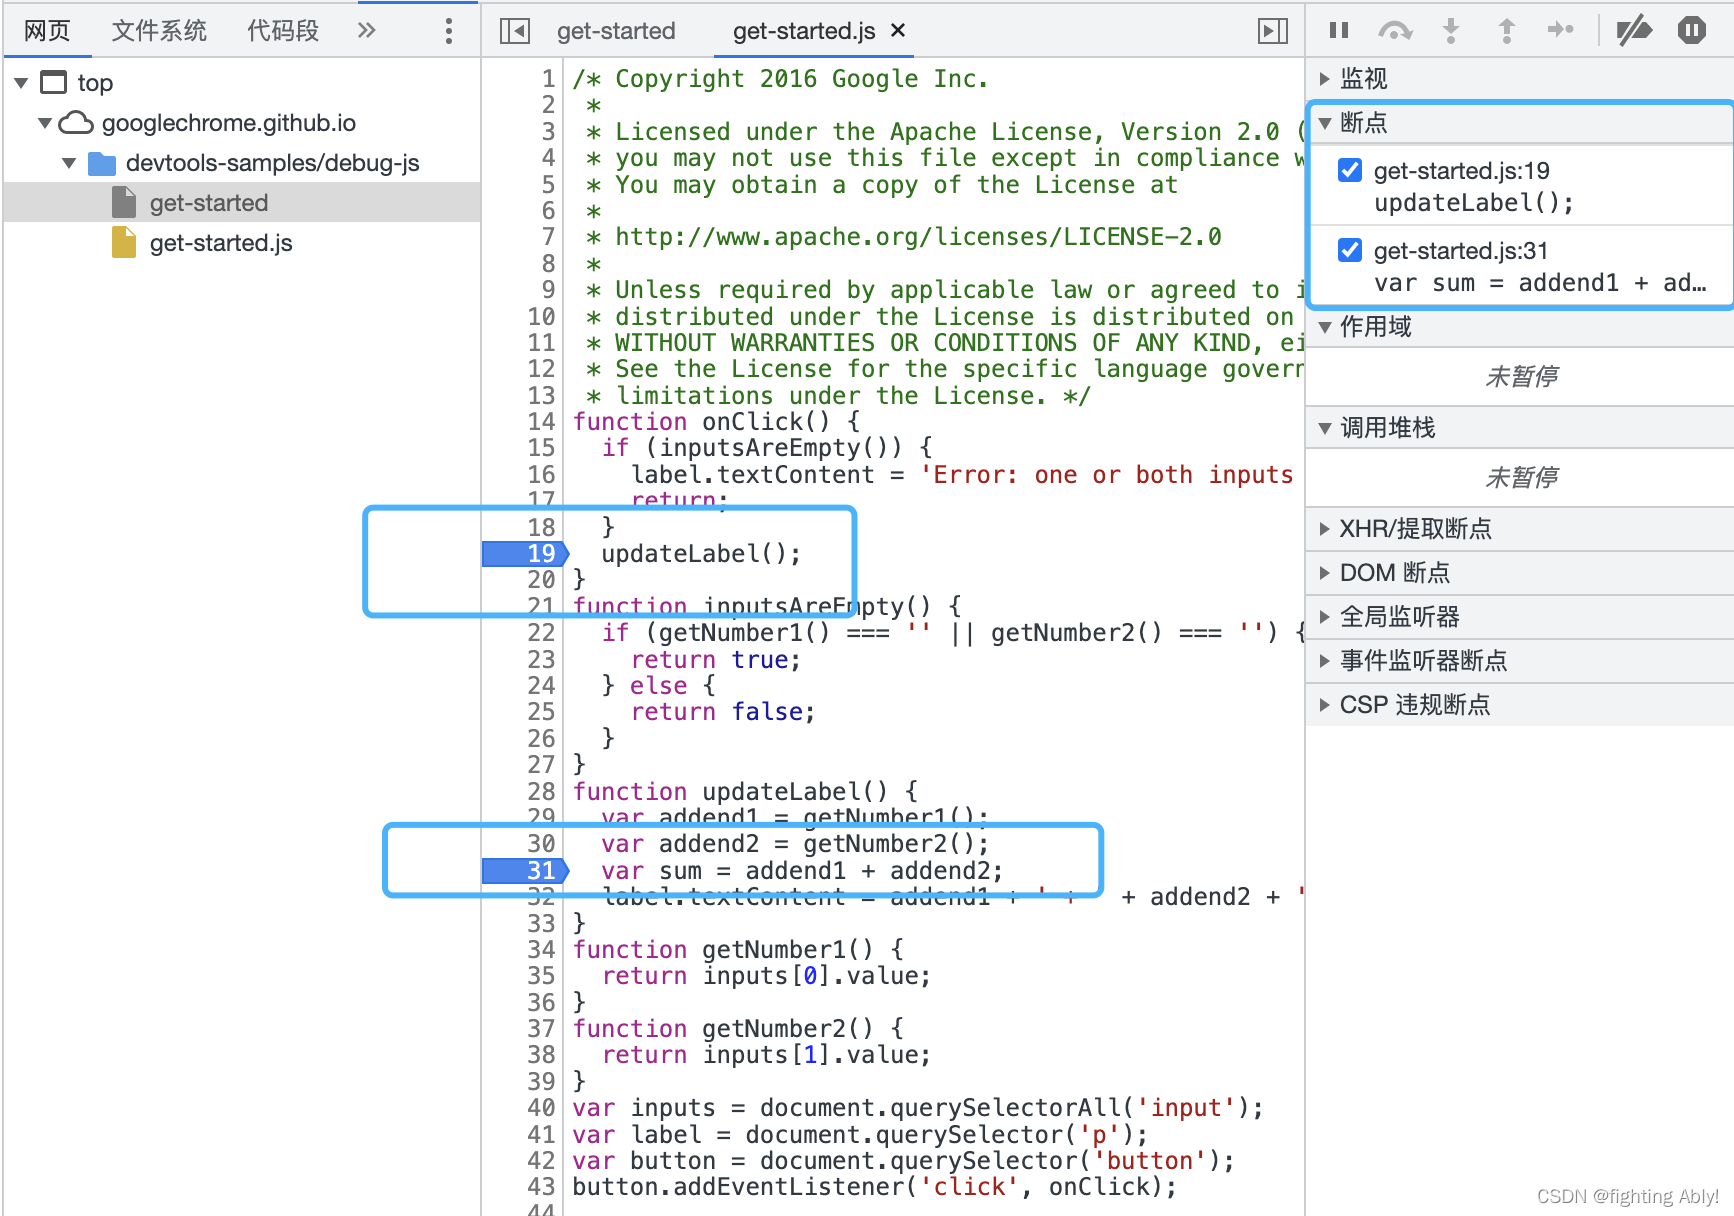The height and width of the screenshot is (1216, 1734).
Task: Open get-started.js in the file tree
Action: click(221, 243)
